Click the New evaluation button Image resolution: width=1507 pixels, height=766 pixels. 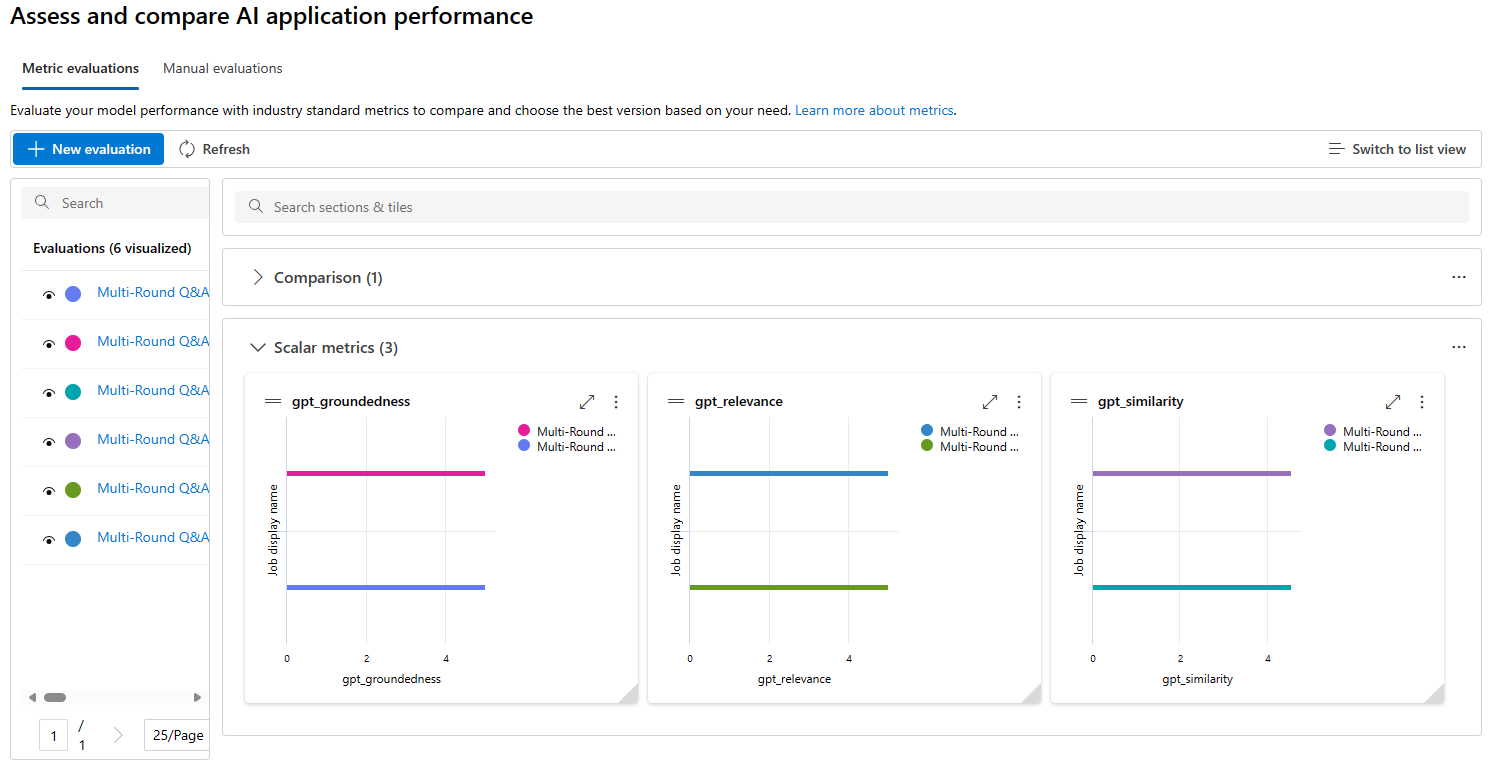[x=88, y=149]
